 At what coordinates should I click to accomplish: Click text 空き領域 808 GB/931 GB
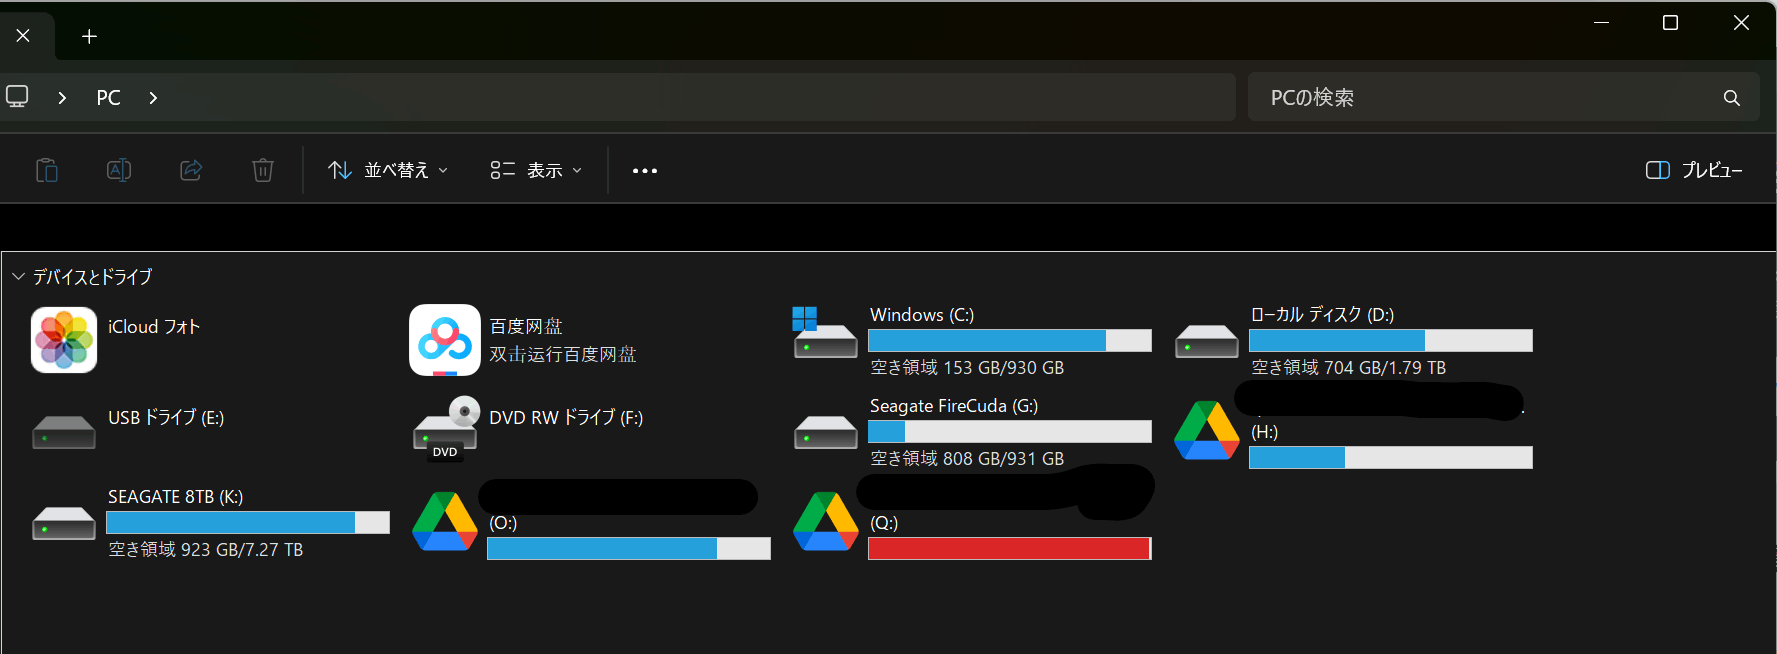(x=967, y=459)
